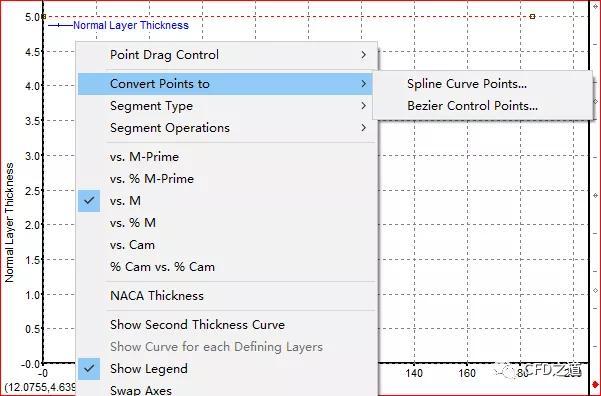Switch plot to vs. M-Prime

tap(225, 157)
